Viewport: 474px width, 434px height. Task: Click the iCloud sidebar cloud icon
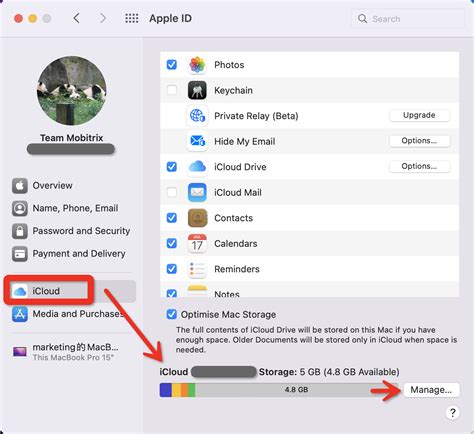pos(20,291)
